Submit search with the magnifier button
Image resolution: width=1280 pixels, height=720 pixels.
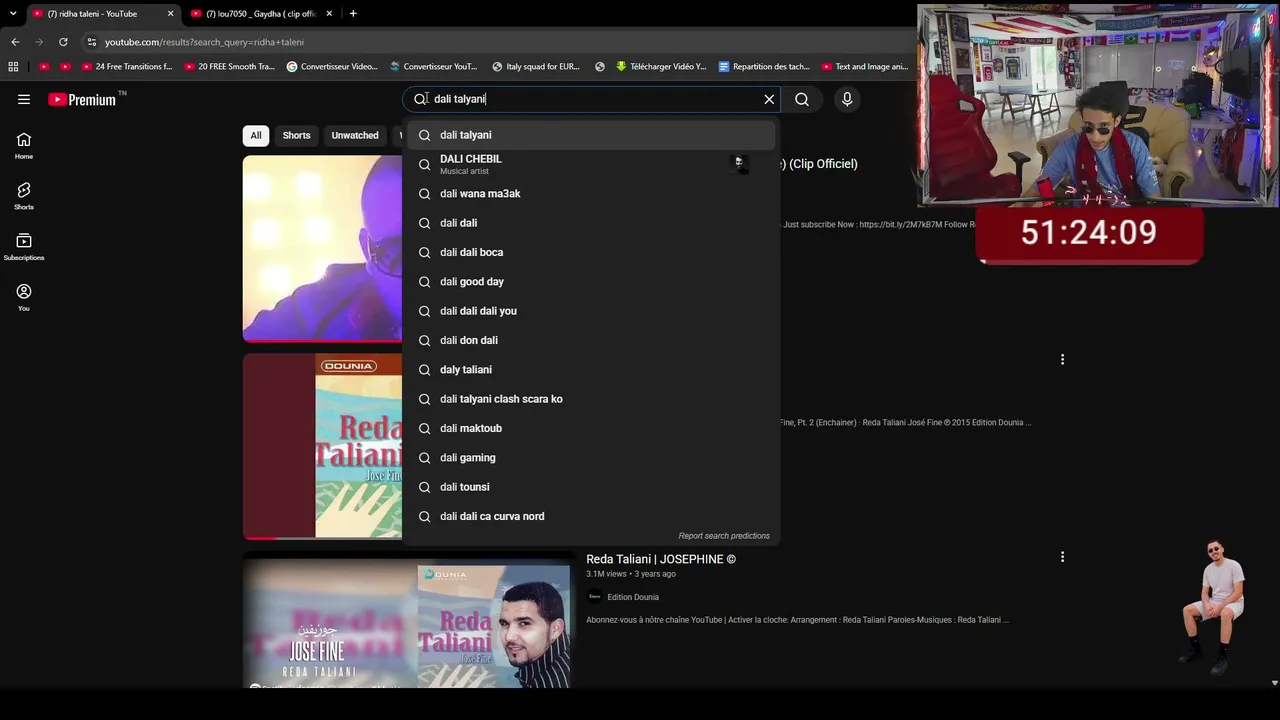[802, 99]
